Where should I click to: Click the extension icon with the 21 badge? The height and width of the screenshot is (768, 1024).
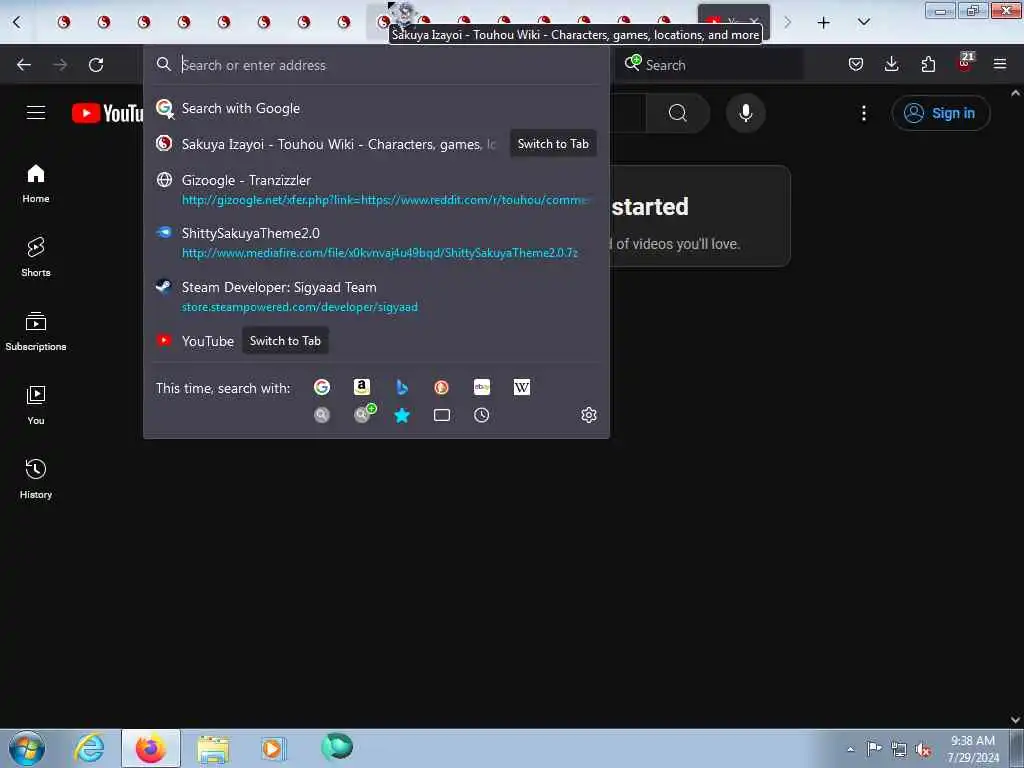point(965,63)
